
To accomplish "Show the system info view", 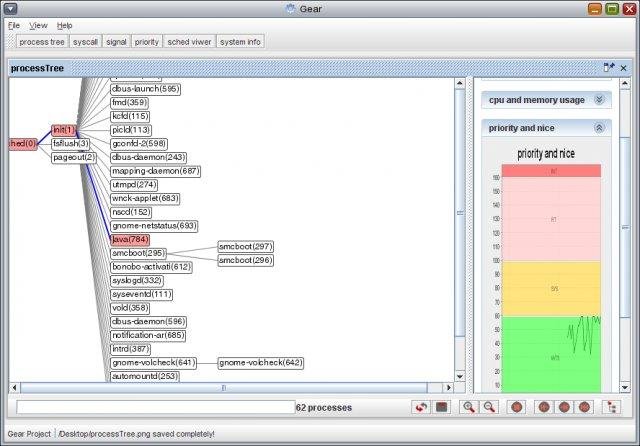I will pos(240,42).
